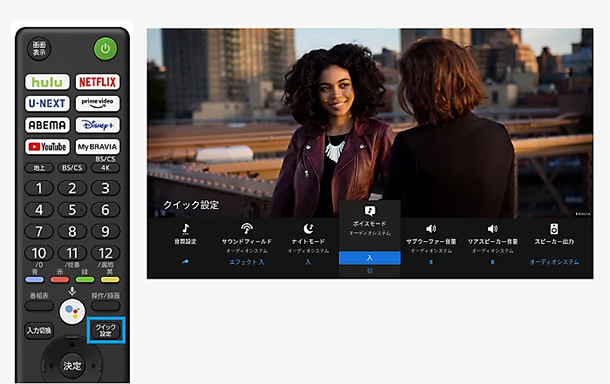Image resolution: width=610 pixels, height=384 pixels.
Task: Tap the 操作/録画 button on the remote
Action: point(105,306)
